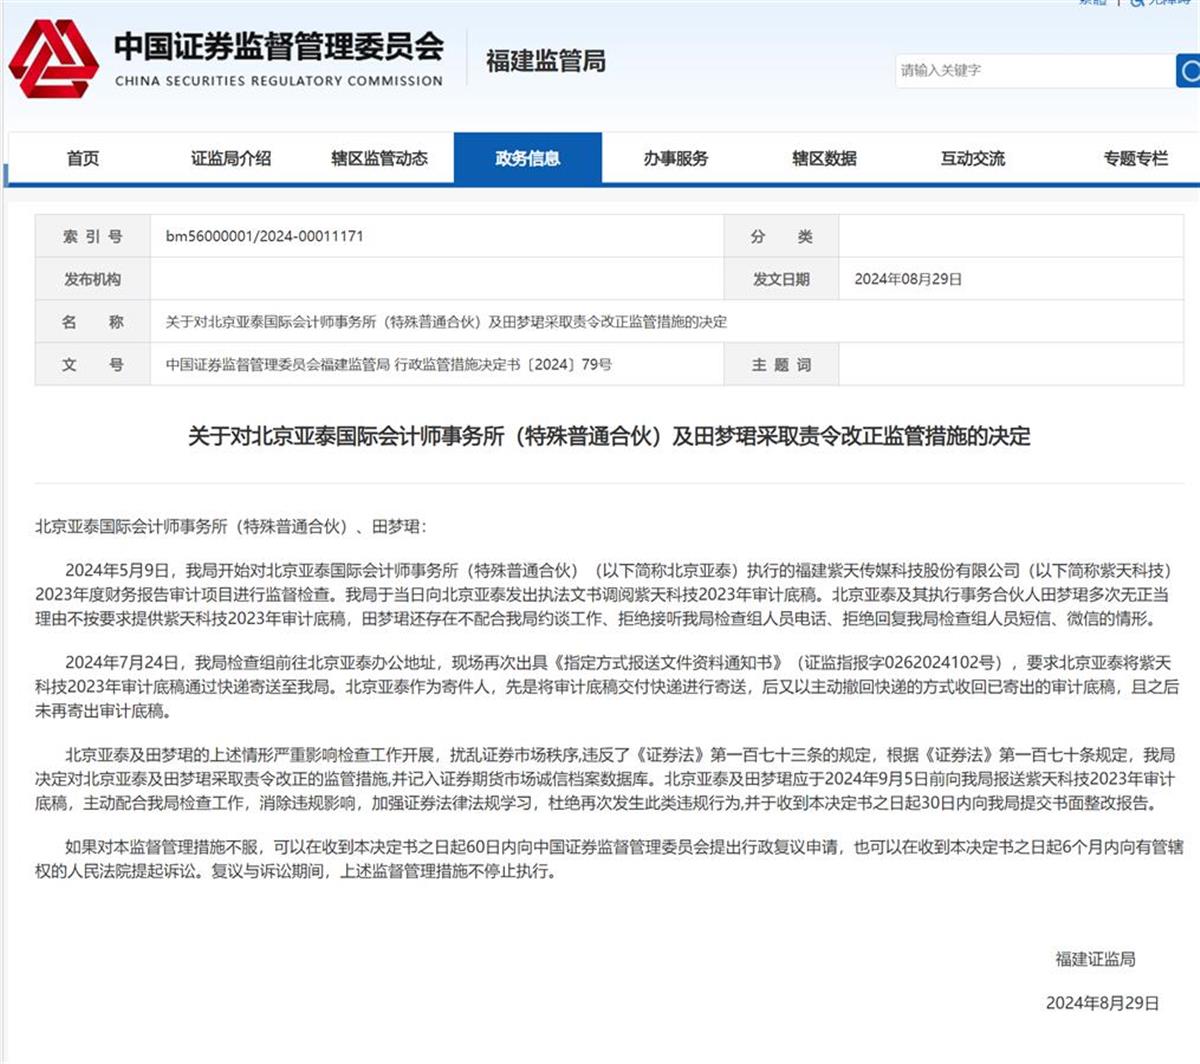Viewport: 1200px width, 1064px height.
Task: Go to the 首页 home tab
Action: (83, 158)
